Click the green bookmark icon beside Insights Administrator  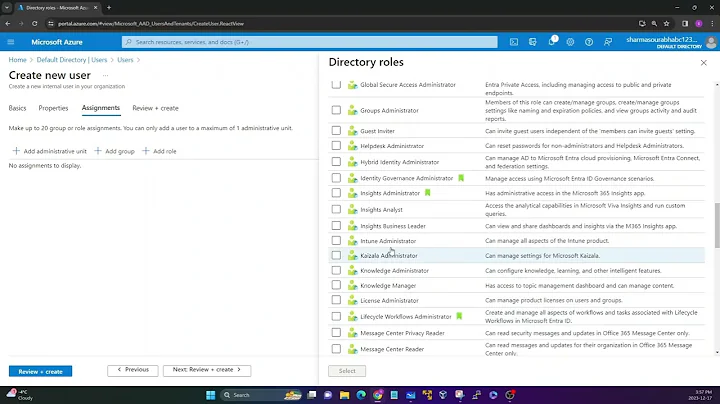pos(428,193)
